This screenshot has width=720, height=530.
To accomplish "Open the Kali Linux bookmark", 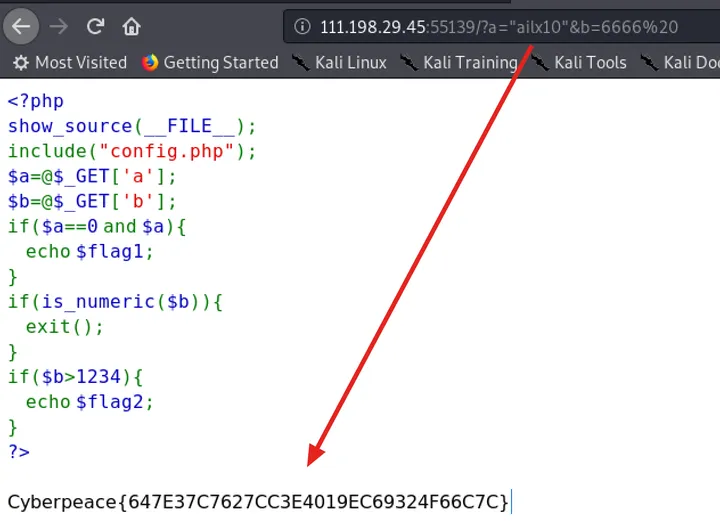I will point(340,62).
